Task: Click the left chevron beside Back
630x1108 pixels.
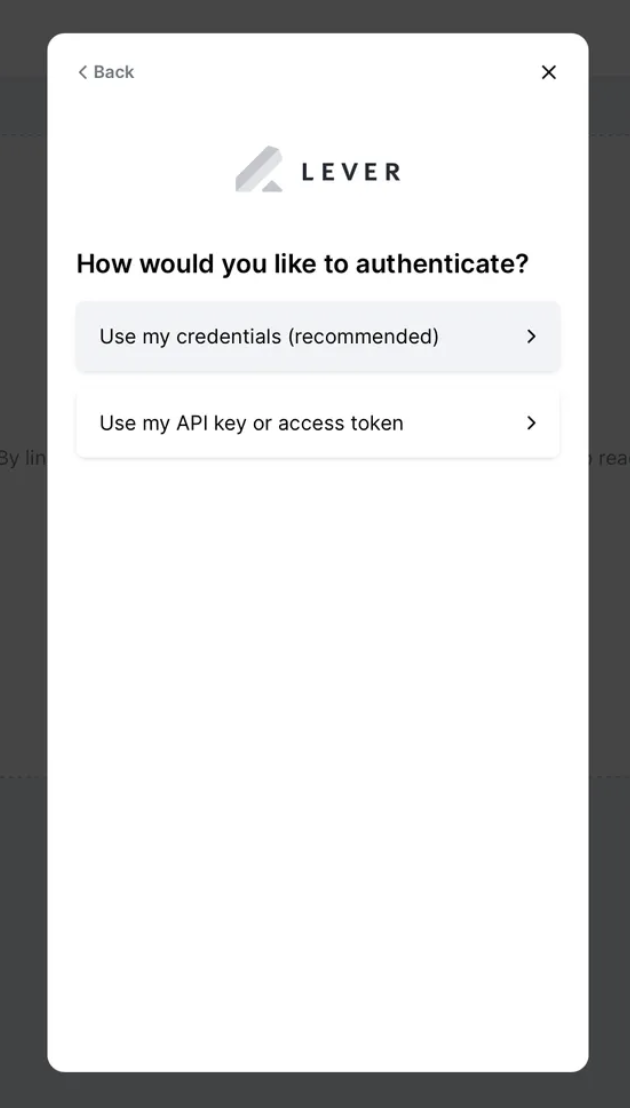Action: (83, 72)
